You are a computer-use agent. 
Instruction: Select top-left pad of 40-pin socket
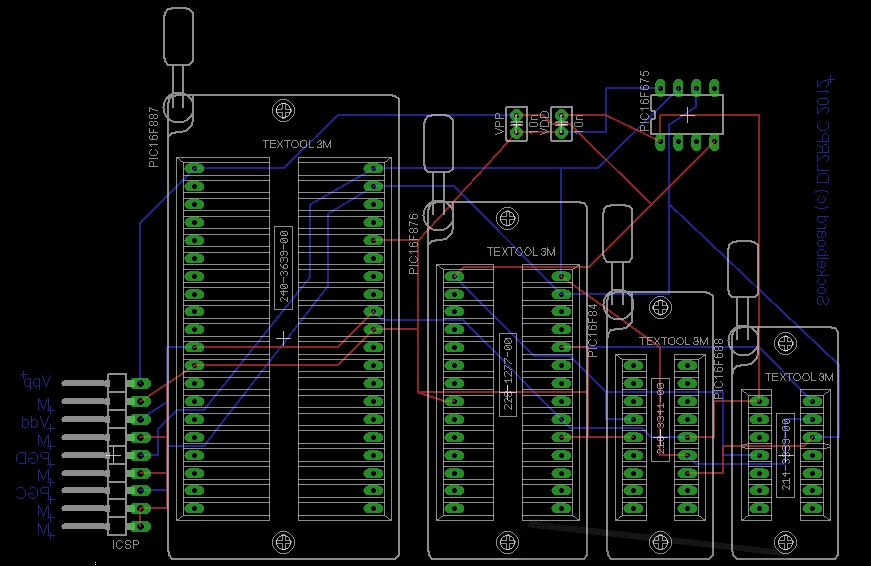(194, 168)
